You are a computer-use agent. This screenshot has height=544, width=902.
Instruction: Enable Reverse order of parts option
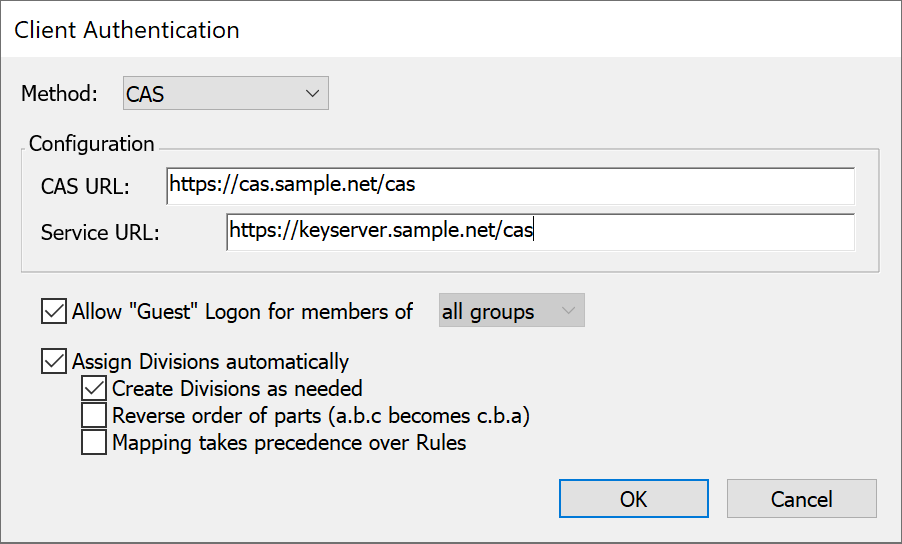tap(94, 415)
